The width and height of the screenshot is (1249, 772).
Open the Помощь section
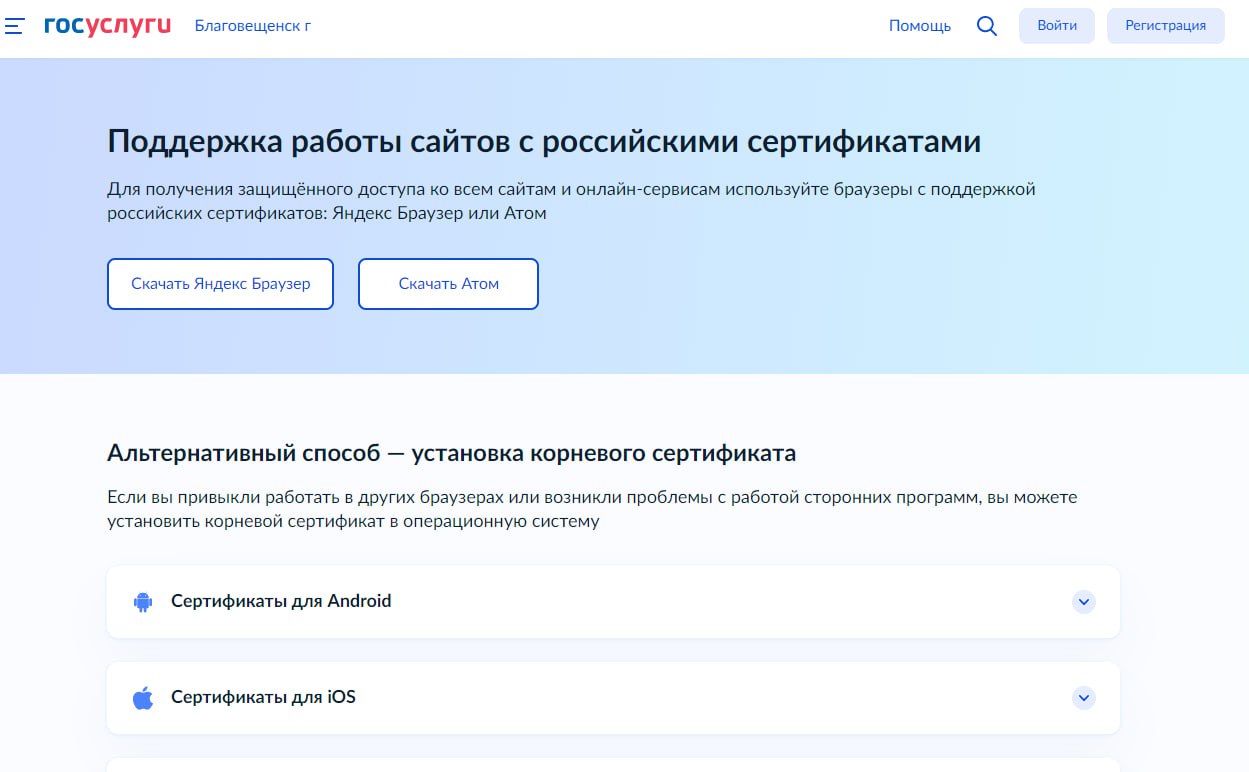(919, 26)
